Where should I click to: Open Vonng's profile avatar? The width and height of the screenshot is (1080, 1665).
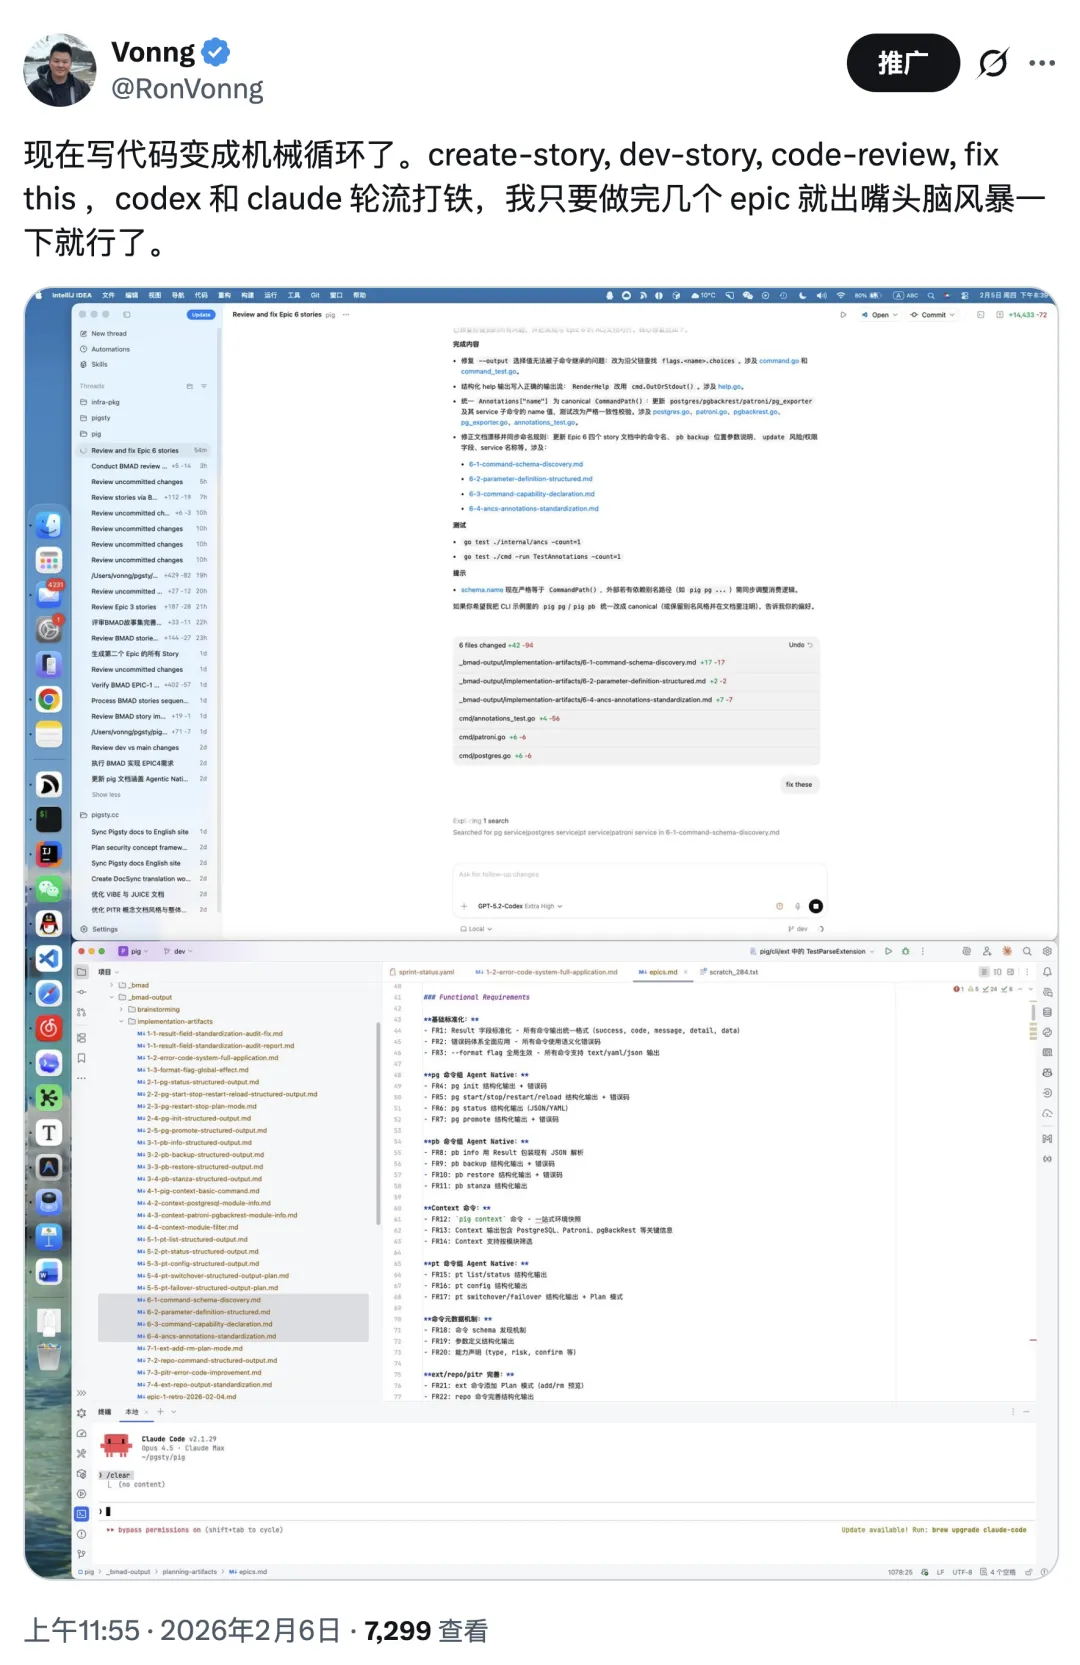tap(60, 70)
